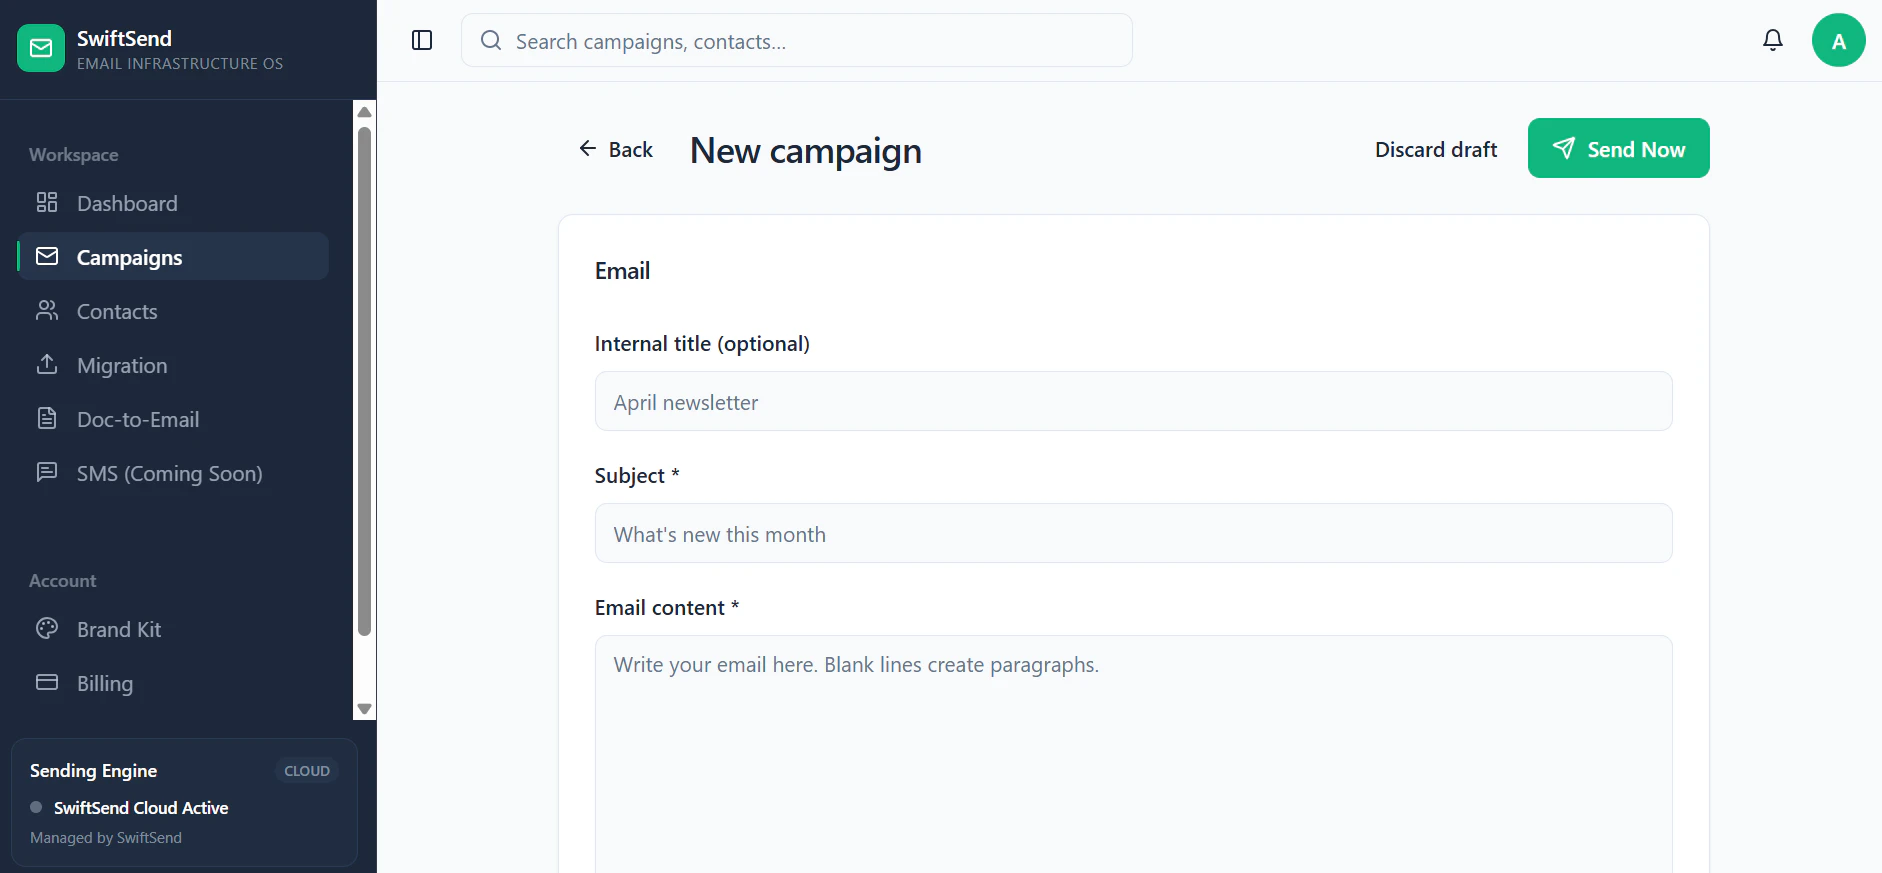Click the sidebar scrollbar down arrow
This screenshot has height=873, width=1882.
tap(365, 709)
